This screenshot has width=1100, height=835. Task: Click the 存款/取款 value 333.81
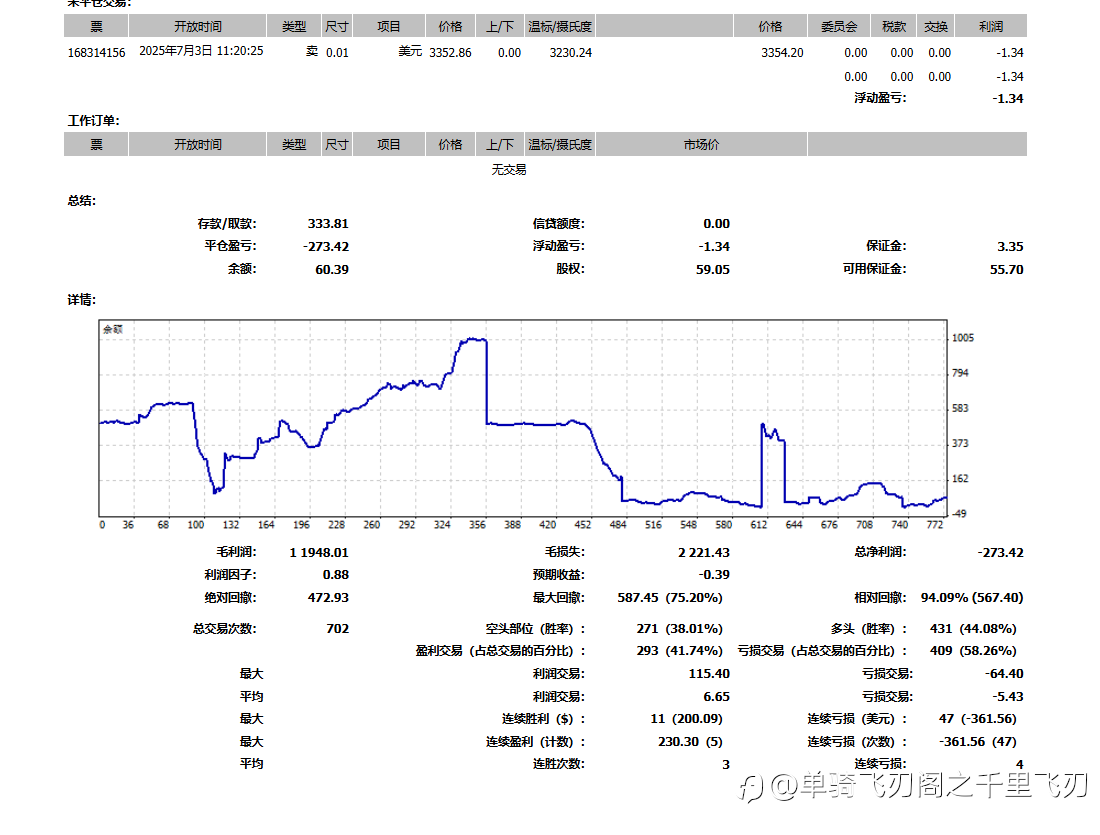pyautogui.click(x=328, y=224)
